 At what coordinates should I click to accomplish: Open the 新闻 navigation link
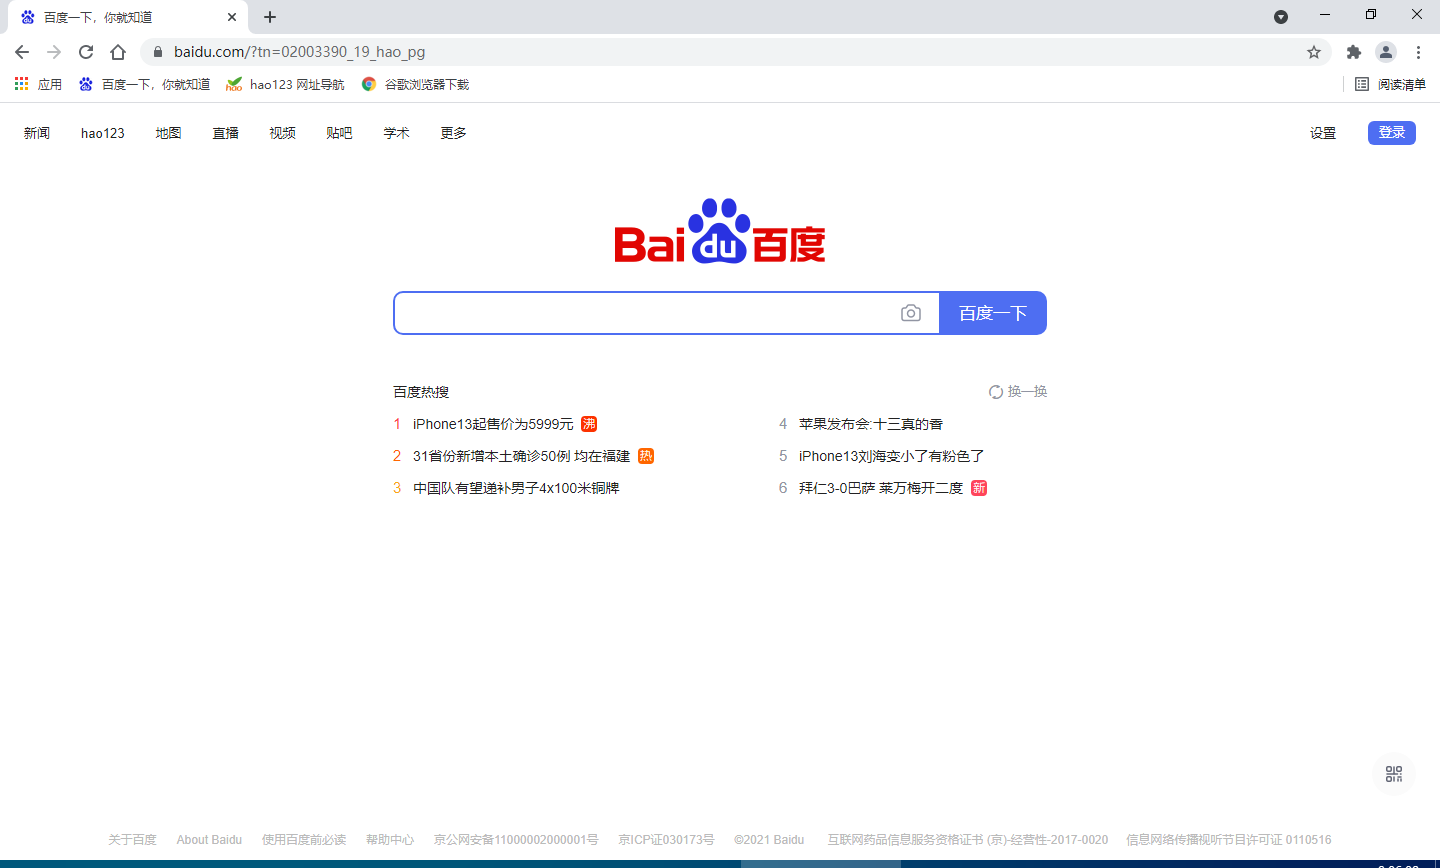(37, 133)
